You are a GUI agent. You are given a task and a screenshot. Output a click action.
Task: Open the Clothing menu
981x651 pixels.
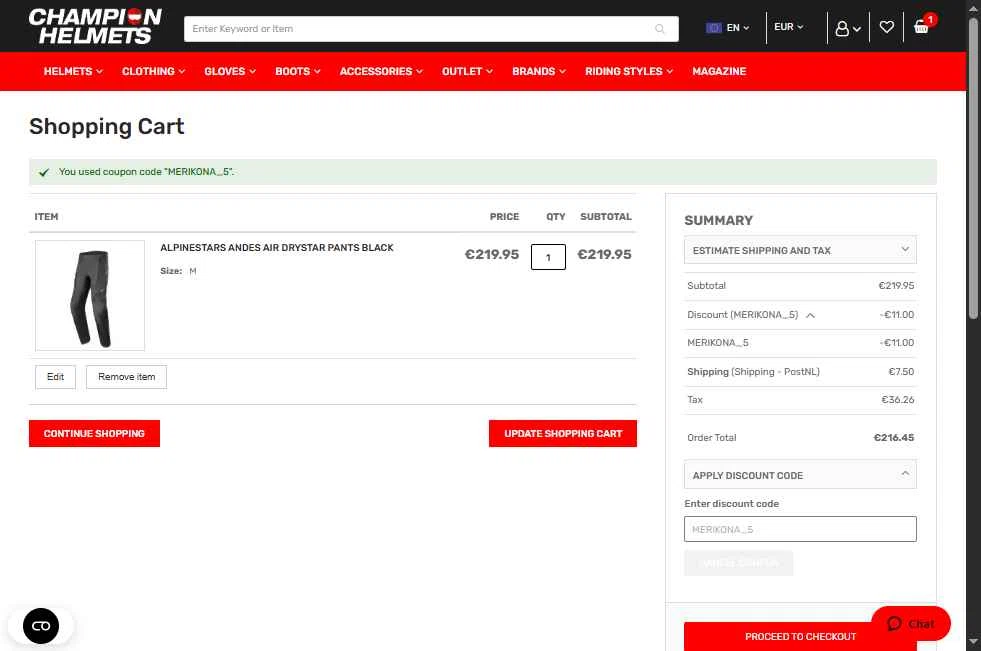(x=153, y=71)
